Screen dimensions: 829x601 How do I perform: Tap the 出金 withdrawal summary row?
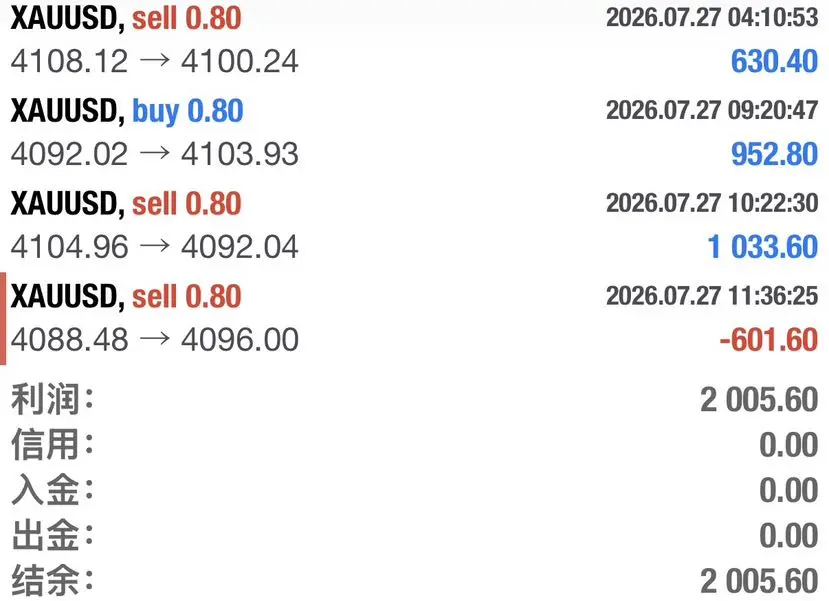(414, 535)
